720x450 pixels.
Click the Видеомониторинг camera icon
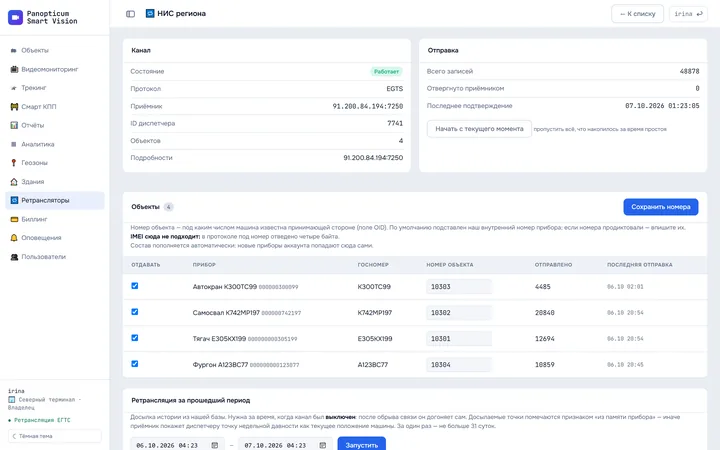(x=14, y=69)
